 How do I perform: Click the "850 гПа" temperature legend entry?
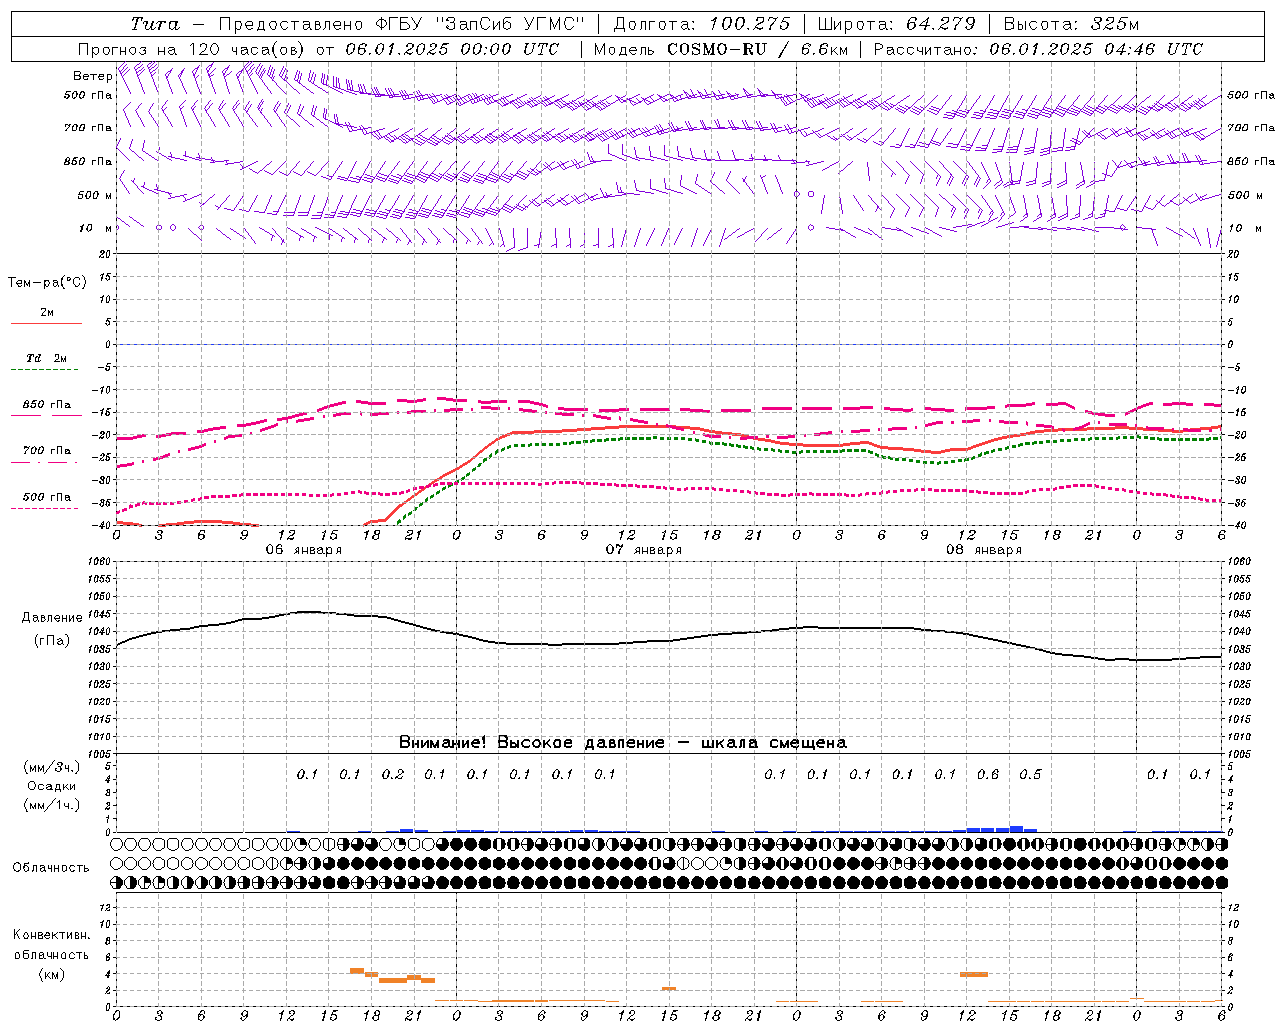click(x=47, y=404)
